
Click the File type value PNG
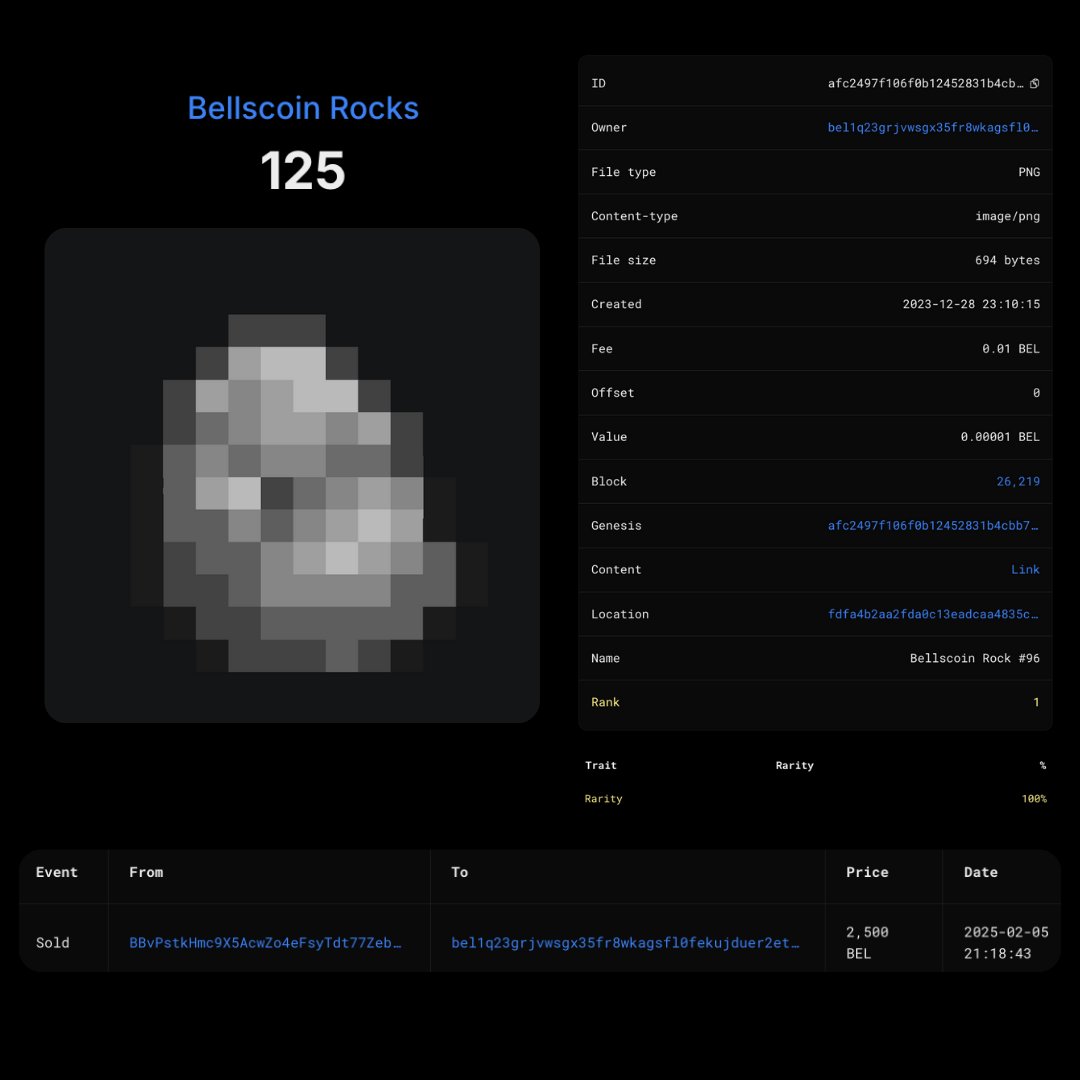pyautogui.click(x=1029, y=172)
